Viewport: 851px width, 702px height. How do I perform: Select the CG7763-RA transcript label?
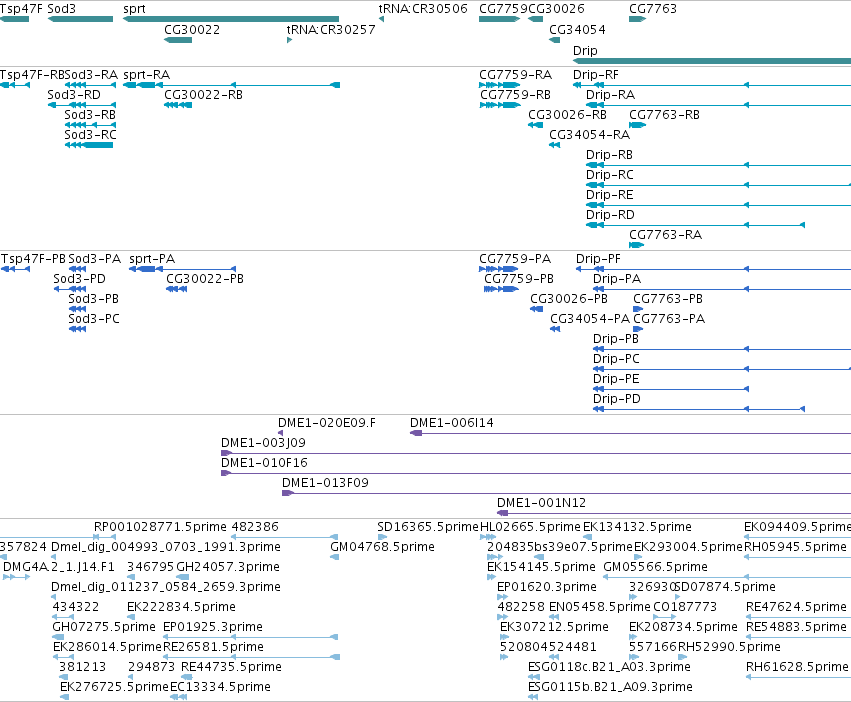pos(665,235)
